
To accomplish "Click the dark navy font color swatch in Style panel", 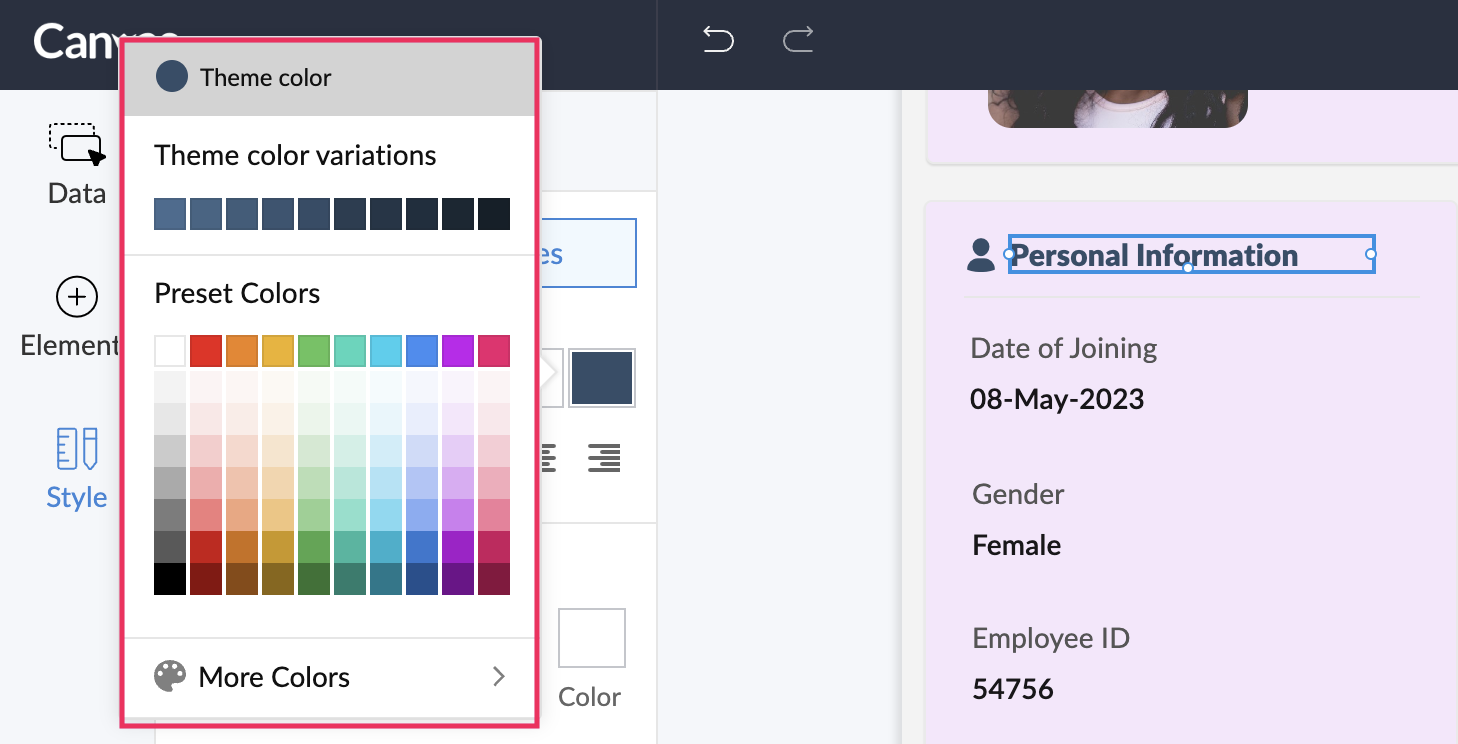I will [x=602, y=378].
